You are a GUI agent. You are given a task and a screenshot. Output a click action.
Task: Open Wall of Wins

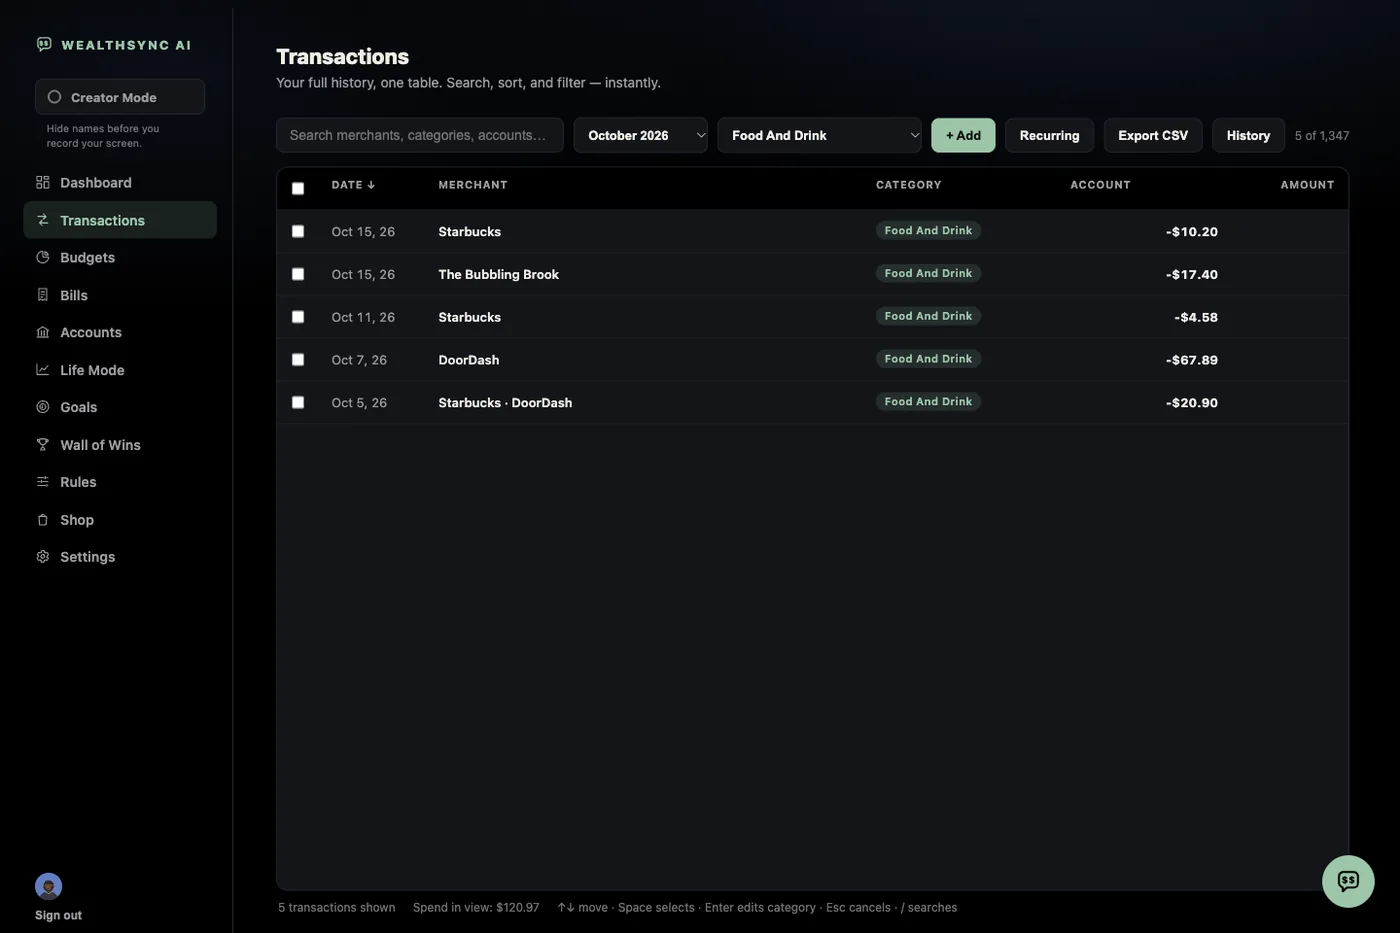click(x=120, y=445)
